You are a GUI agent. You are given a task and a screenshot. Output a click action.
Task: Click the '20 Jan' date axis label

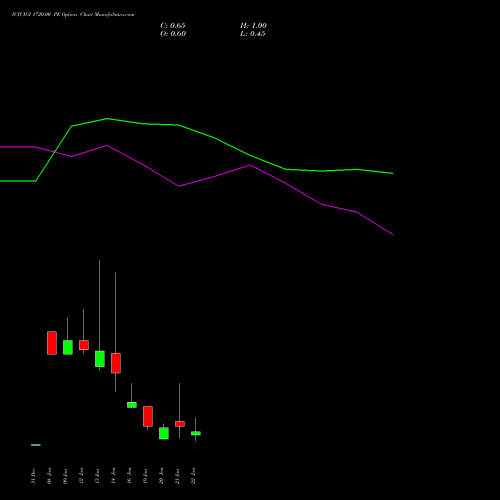coord(161,476)
